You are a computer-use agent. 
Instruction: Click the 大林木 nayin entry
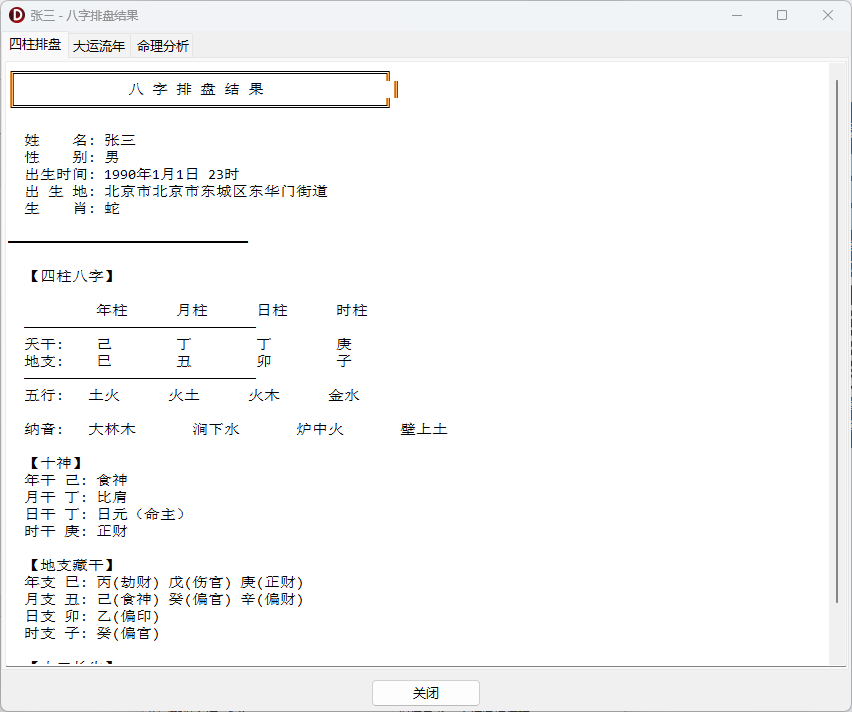pyautogui.click(x=113, y=428)
